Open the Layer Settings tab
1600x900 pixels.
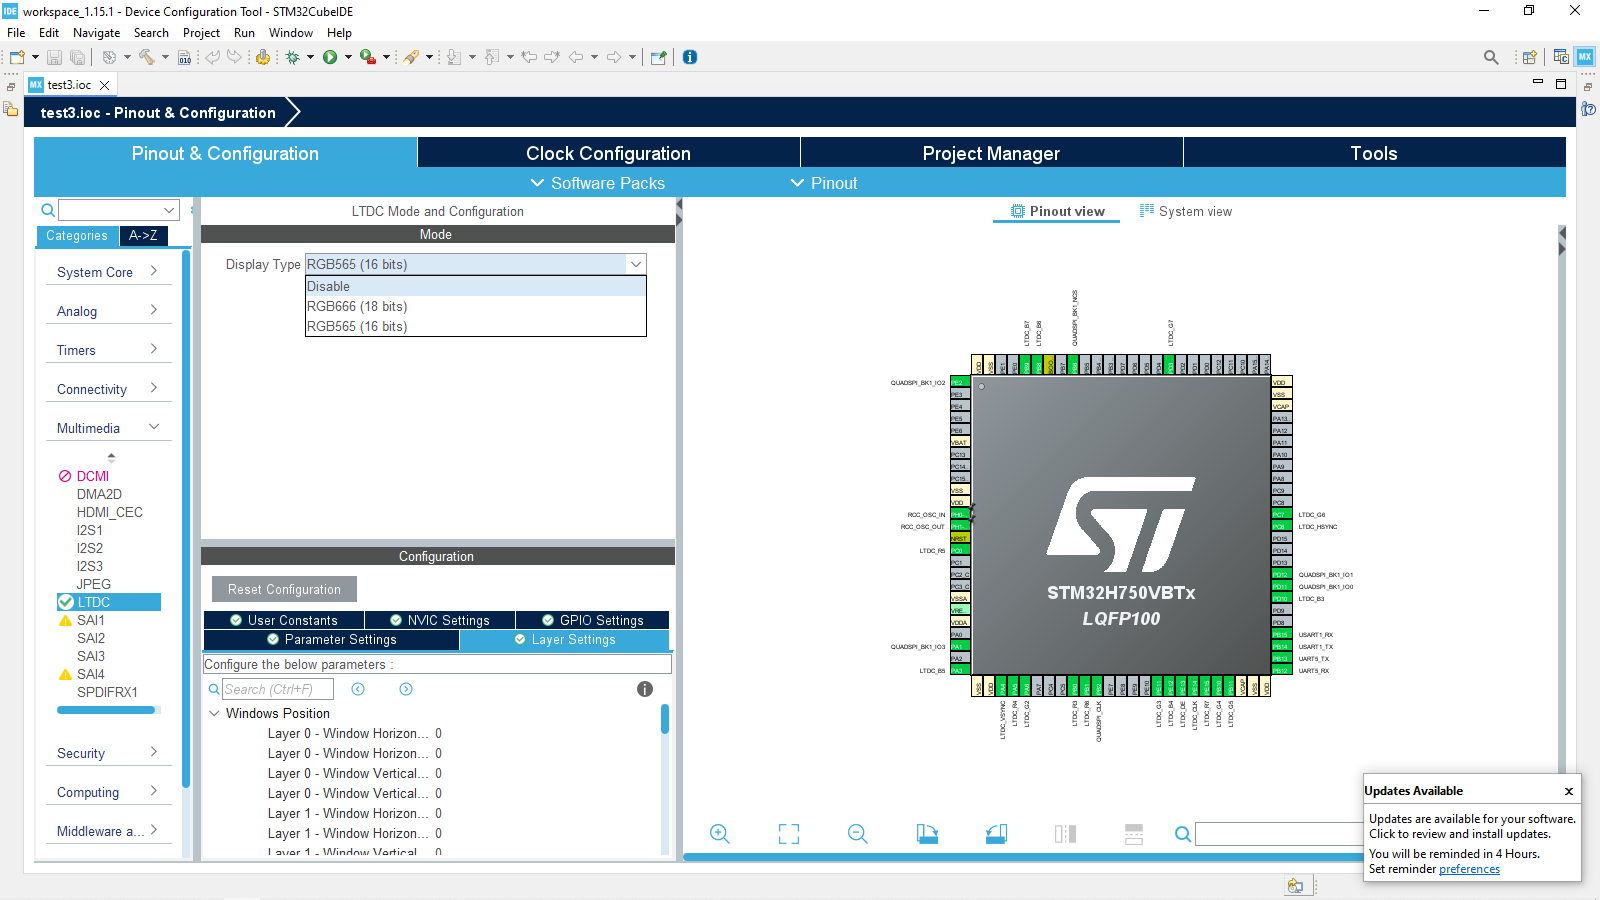coord(565,640)
